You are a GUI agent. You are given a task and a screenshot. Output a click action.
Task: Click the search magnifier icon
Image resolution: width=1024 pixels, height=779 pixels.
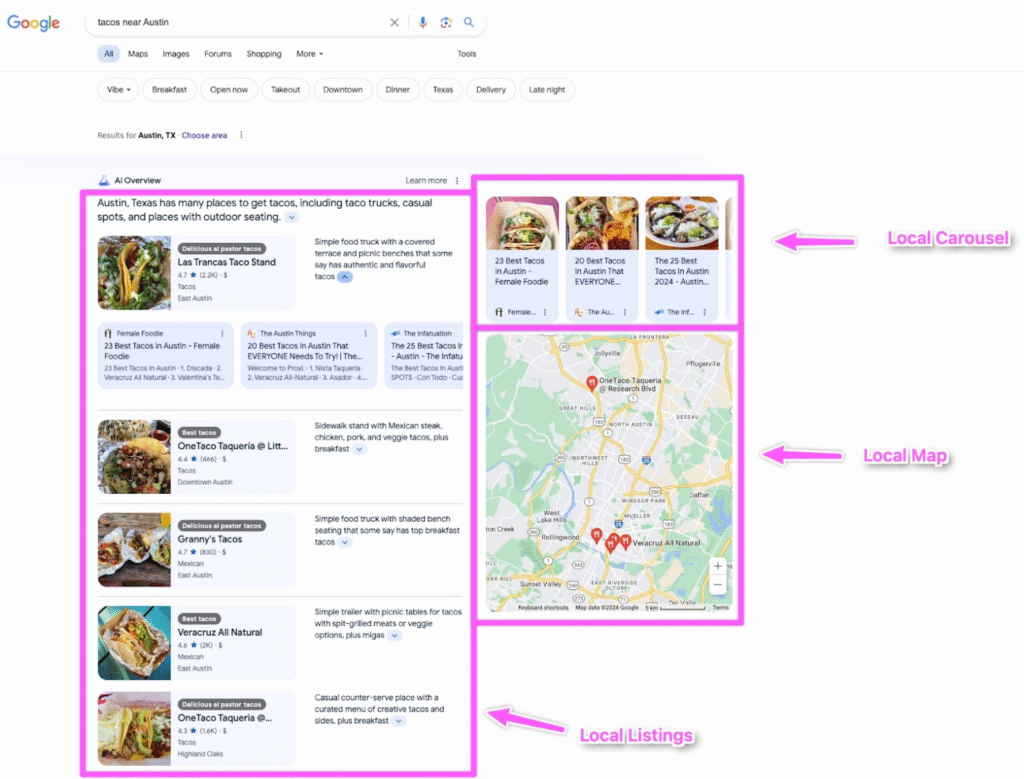point(468,22)
